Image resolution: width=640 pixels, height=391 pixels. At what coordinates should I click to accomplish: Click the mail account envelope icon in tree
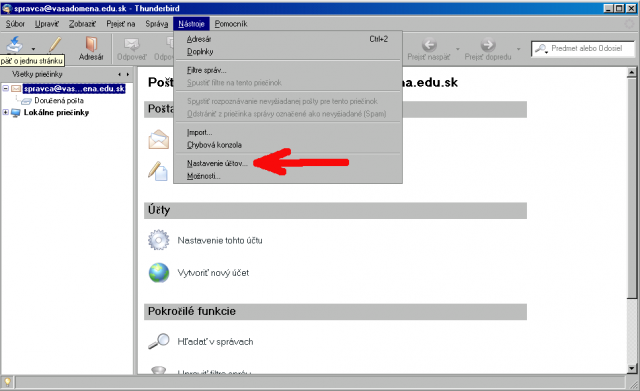[x=16, y=89]
